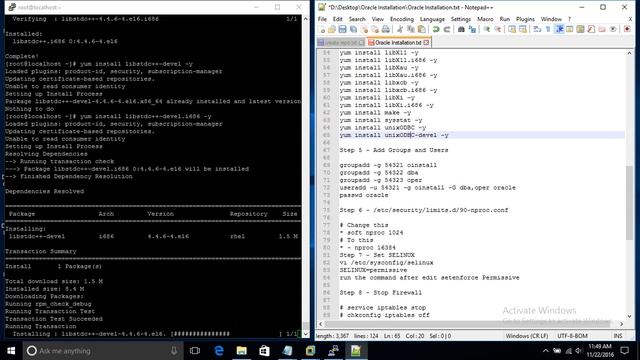Image resolution: width=640 pixels, height=360 pixels.
Task: Zoom in using the toolbar magnifier
Action: 487,29
